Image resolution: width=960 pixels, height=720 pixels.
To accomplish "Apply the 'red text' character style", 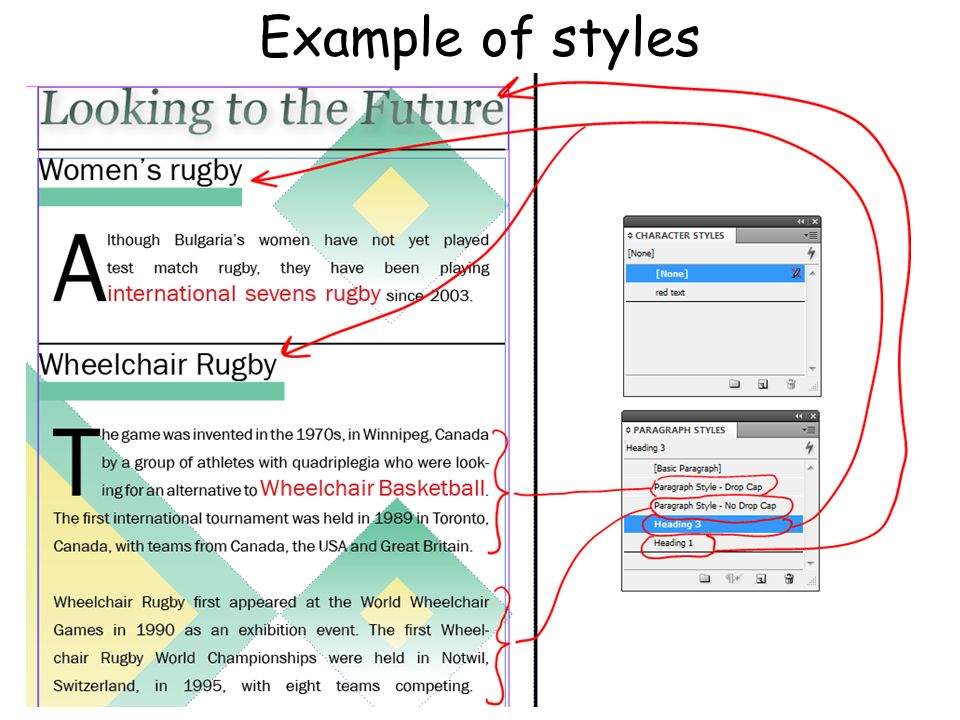I will tap(714, 292).
